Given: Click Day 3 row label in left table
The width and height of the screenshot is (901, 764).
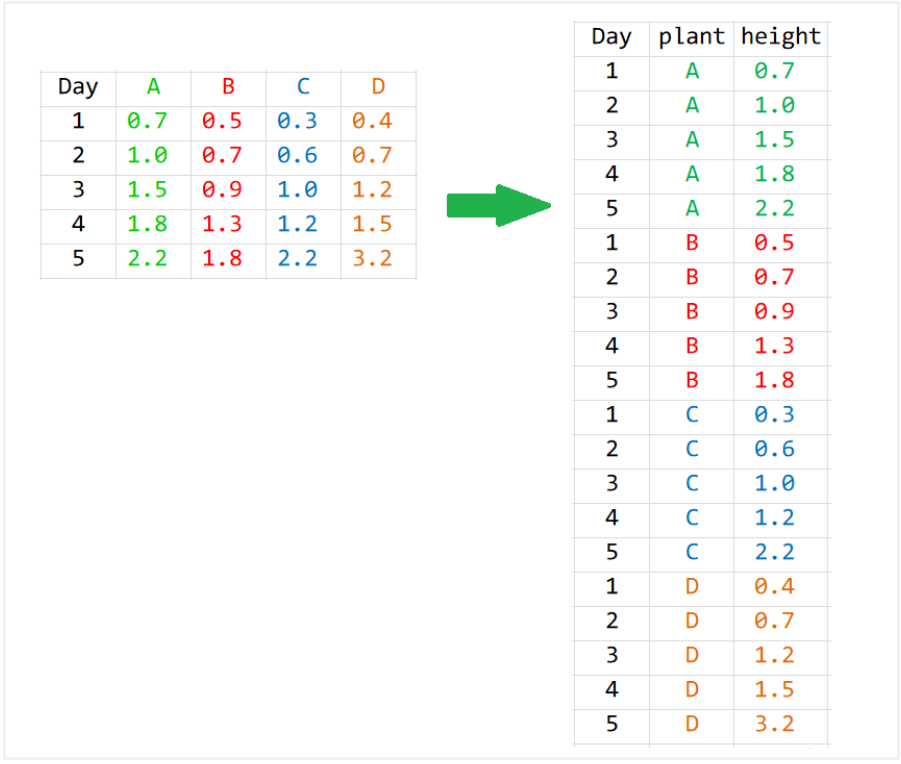Looking at the screenshot, I should tap(78, 190).
